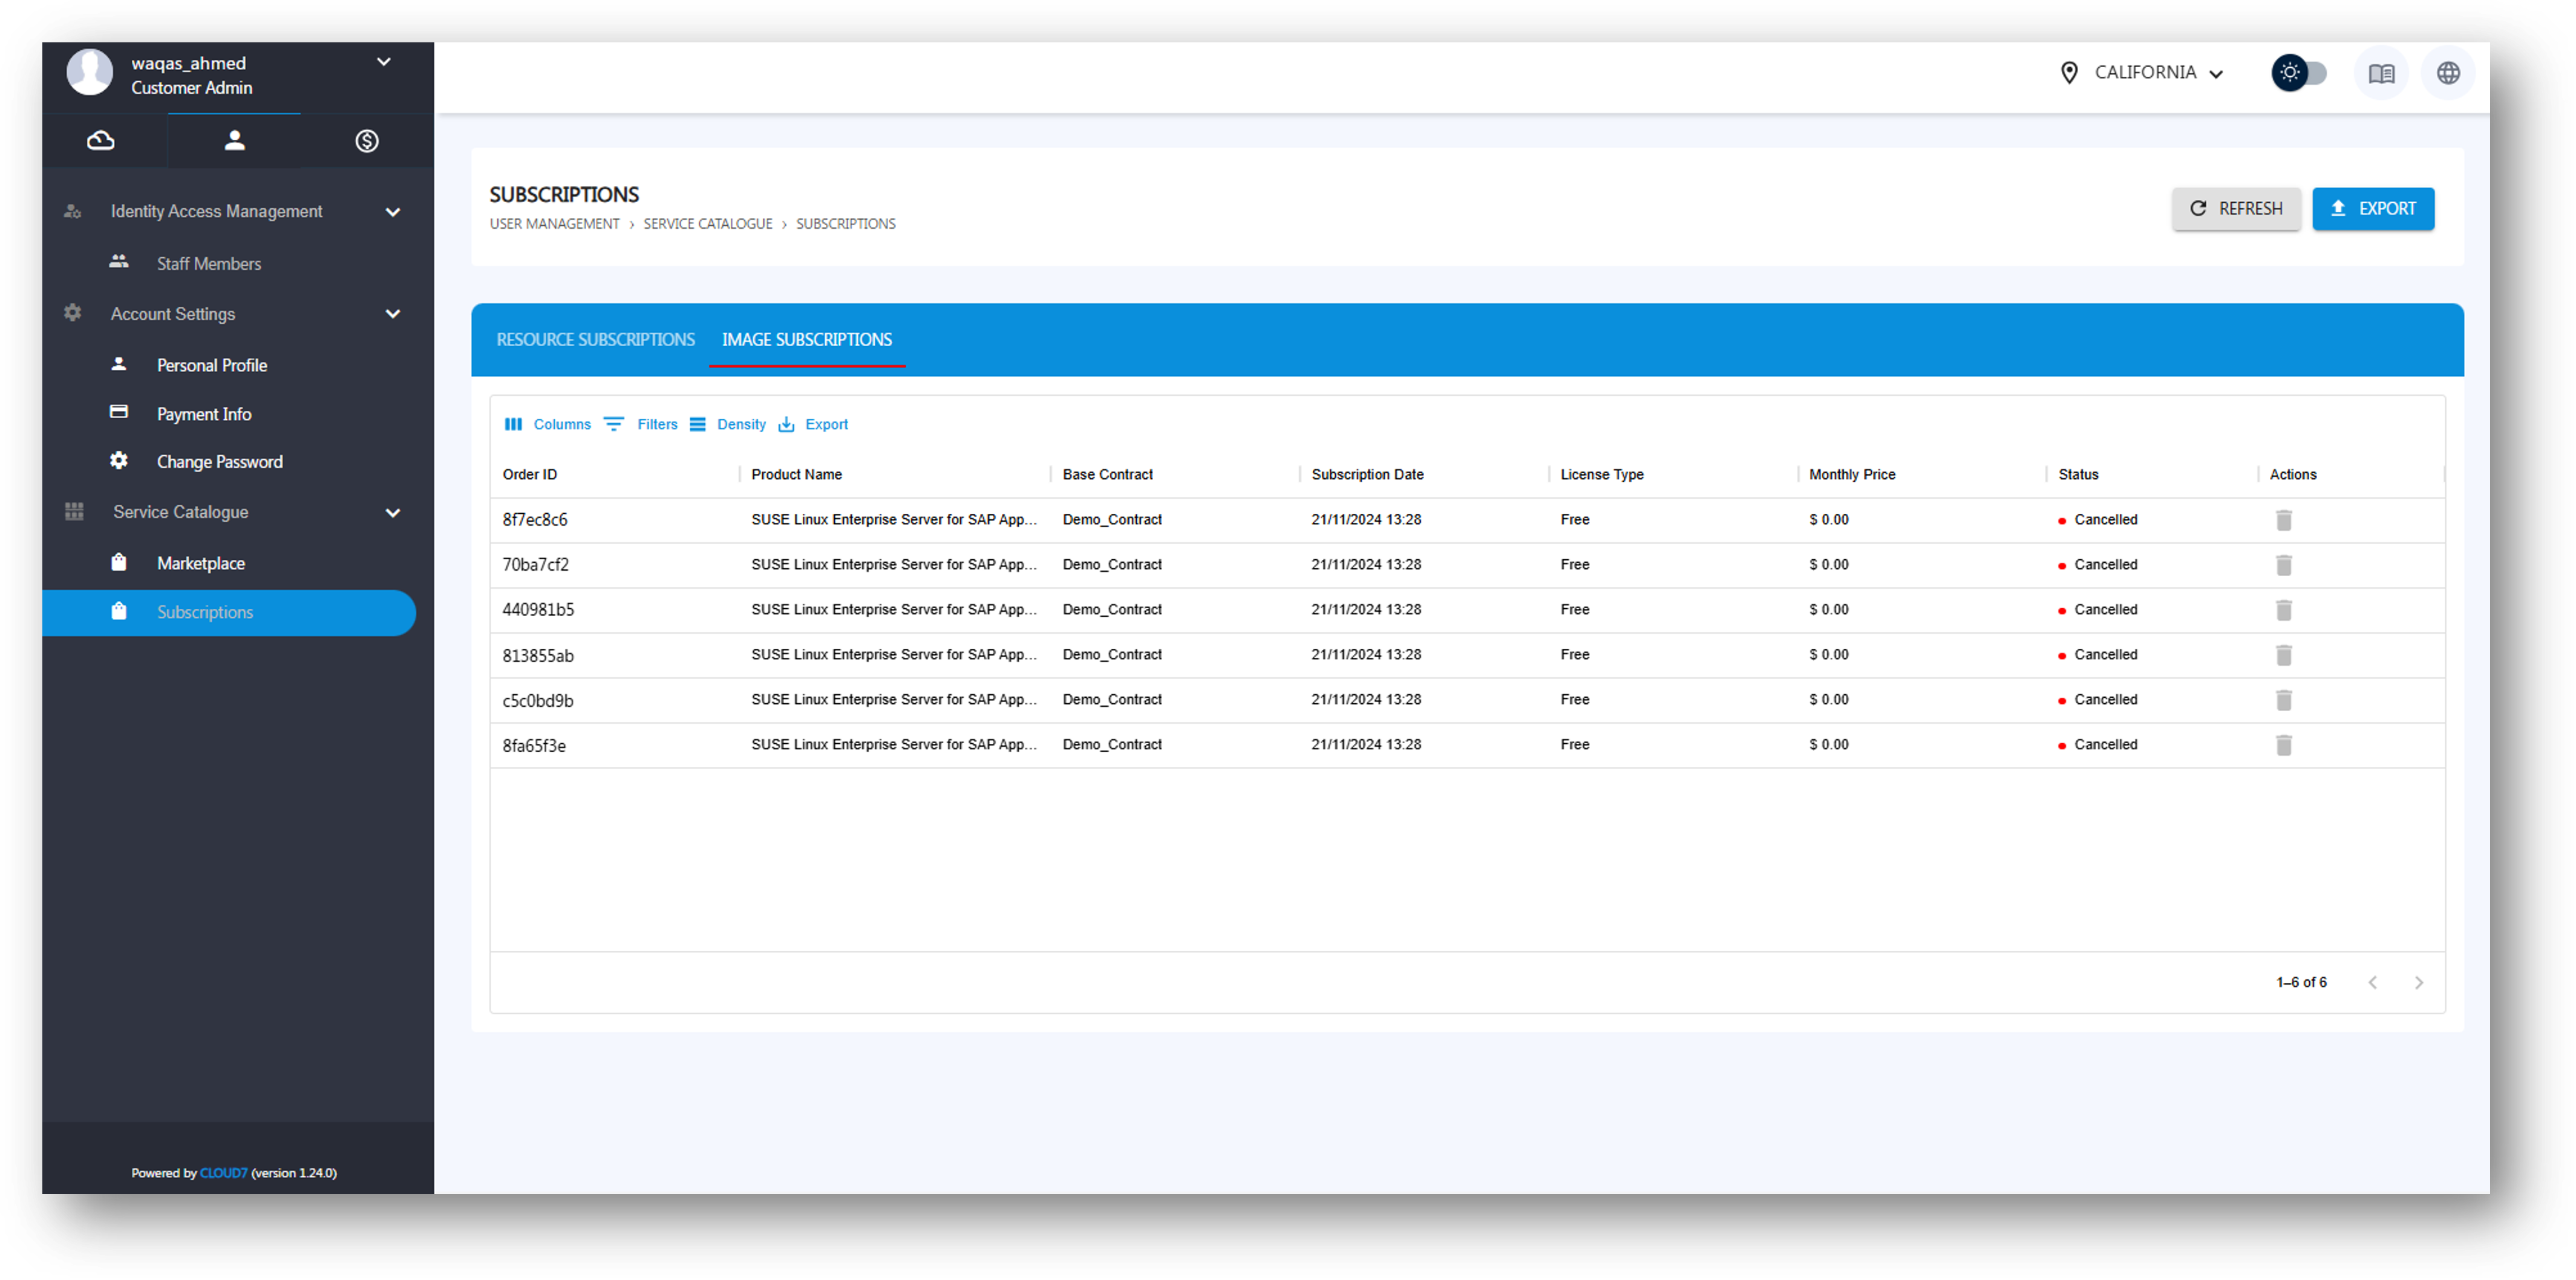Image resolution: width=2576 pixels, height=1280 pixels.
Task: Expand the waqas_ahmed user menu chevron
Action: point(383,62)
